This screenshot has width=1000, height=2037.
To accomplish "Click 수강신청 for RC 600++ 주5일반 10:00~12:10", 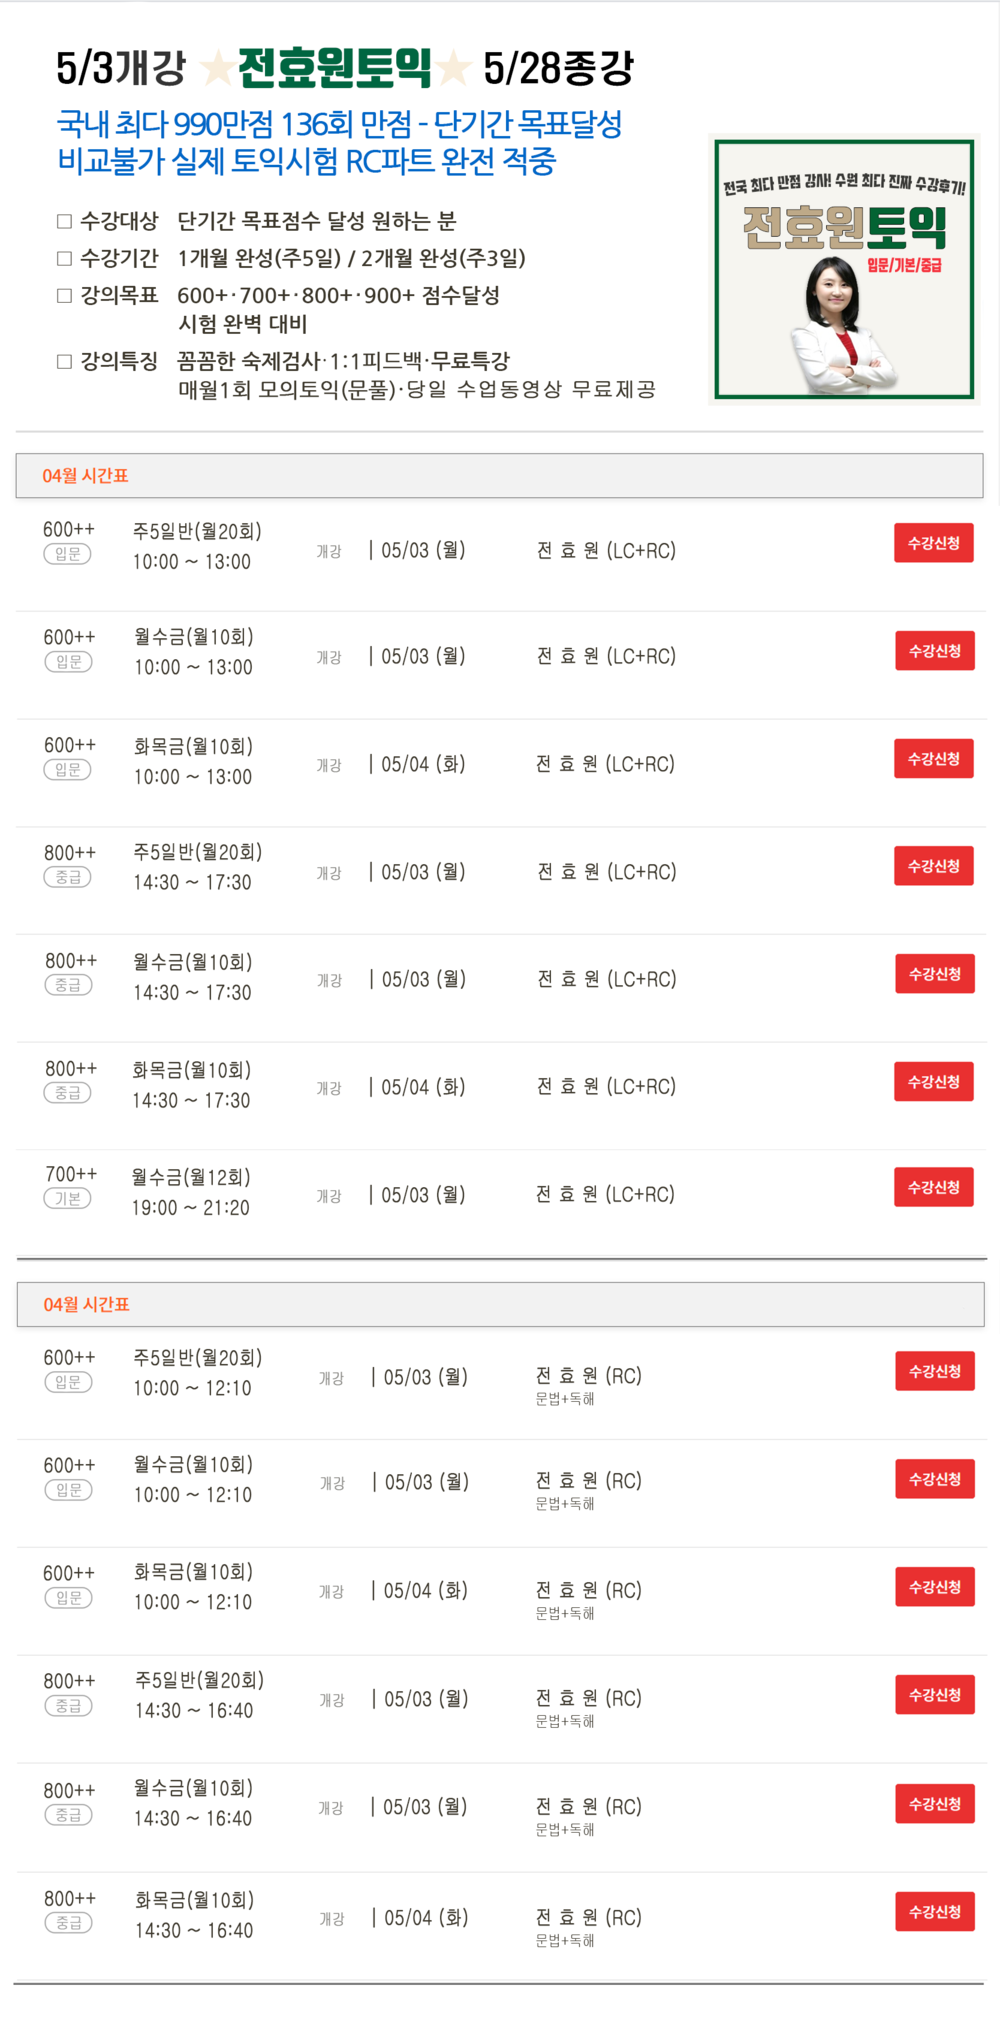I will [x=935, y=1371].
